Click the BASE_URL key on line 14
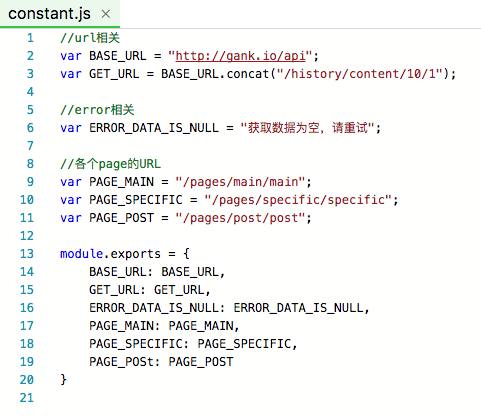This screenshot has width=481, height=418. click(x=118, y=272)
